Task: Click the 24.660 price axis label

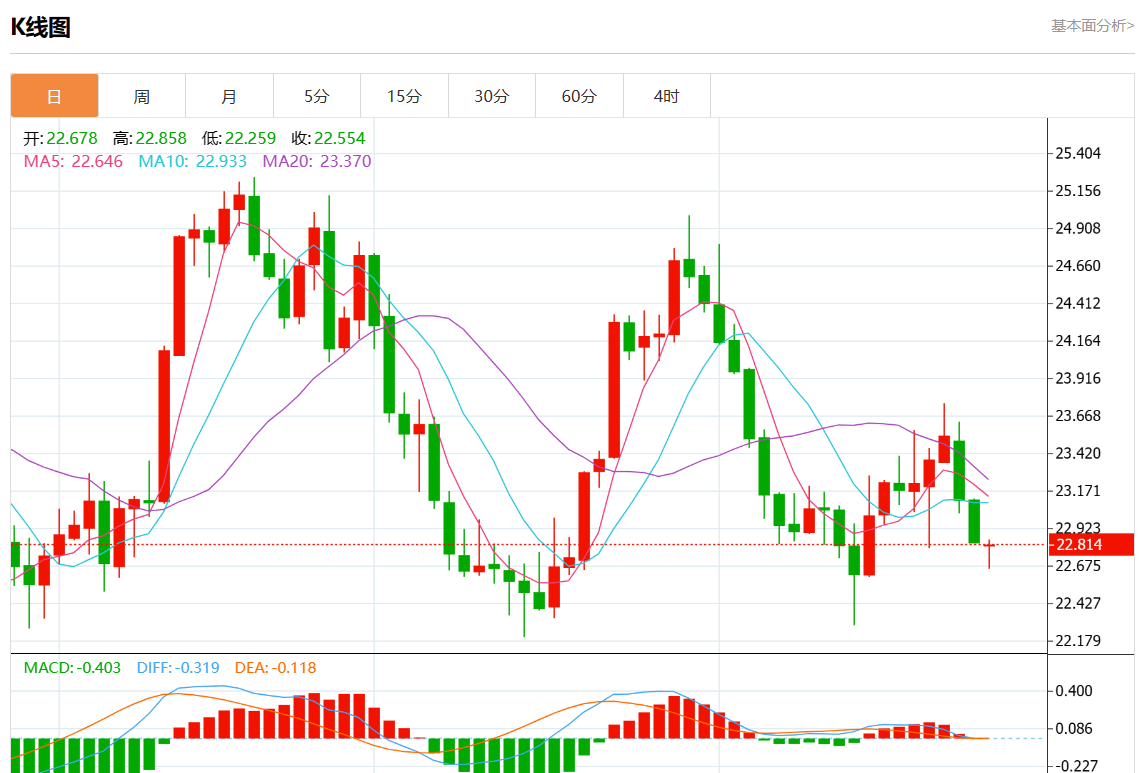Action: 1078,266
